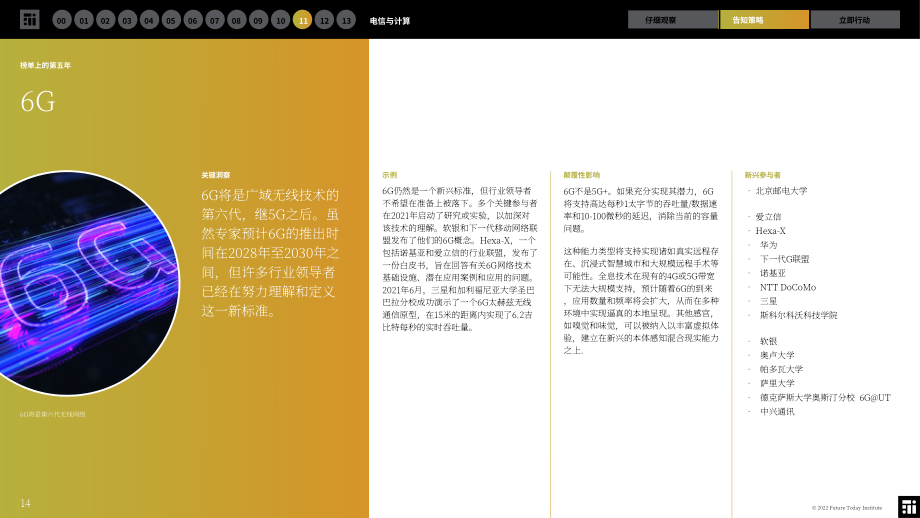The width and height of the screenshot is (920, 518).
Task: Go to section 10 in the navigation
Action: [x=280, y=20]
